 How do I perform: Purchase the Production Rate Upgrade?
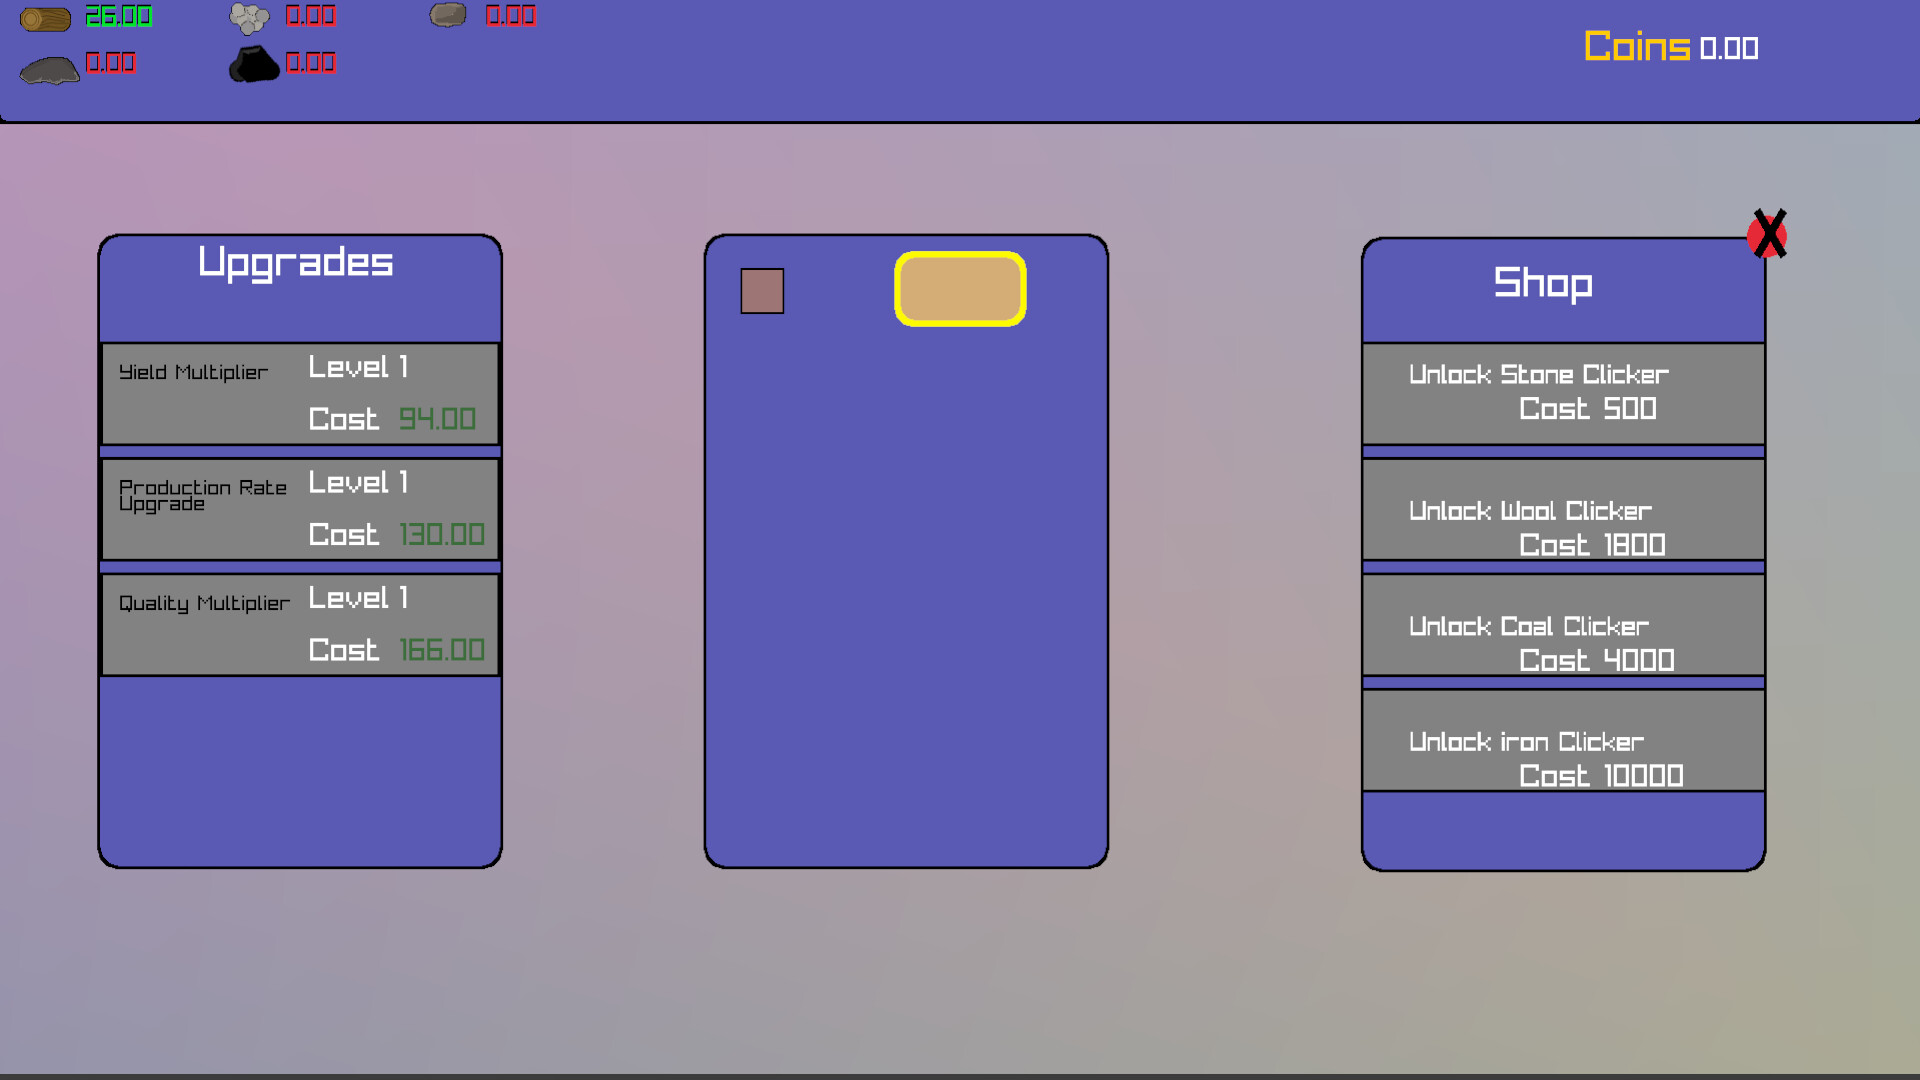click(x=299, y=509)
